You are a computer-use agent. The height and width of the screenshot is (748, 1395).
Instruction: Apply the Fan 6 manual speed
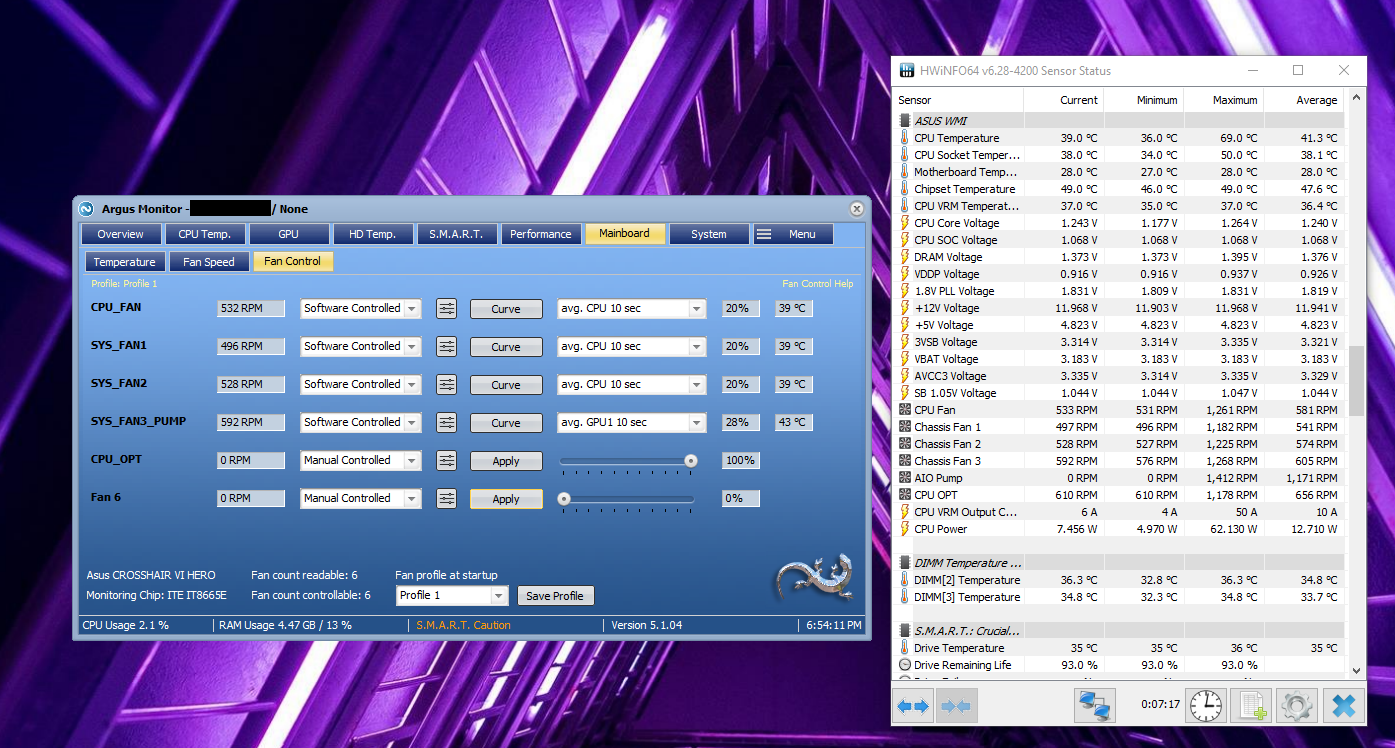coord(506,499)
